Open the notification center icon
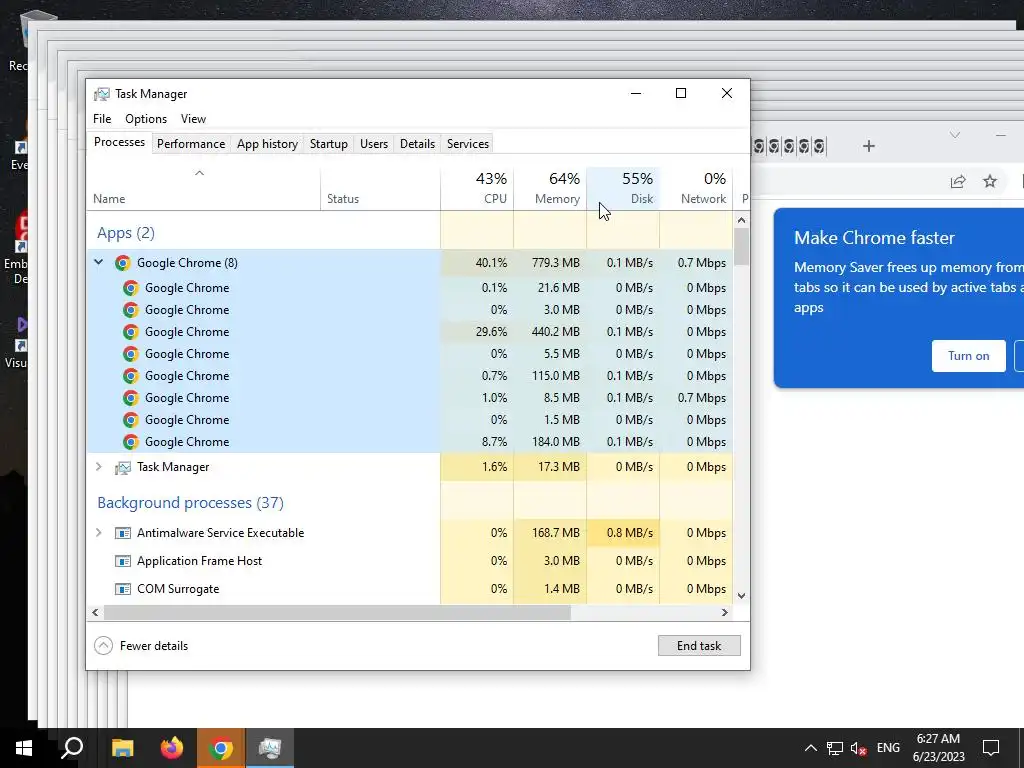1024x768 pixels. (991, 748)
